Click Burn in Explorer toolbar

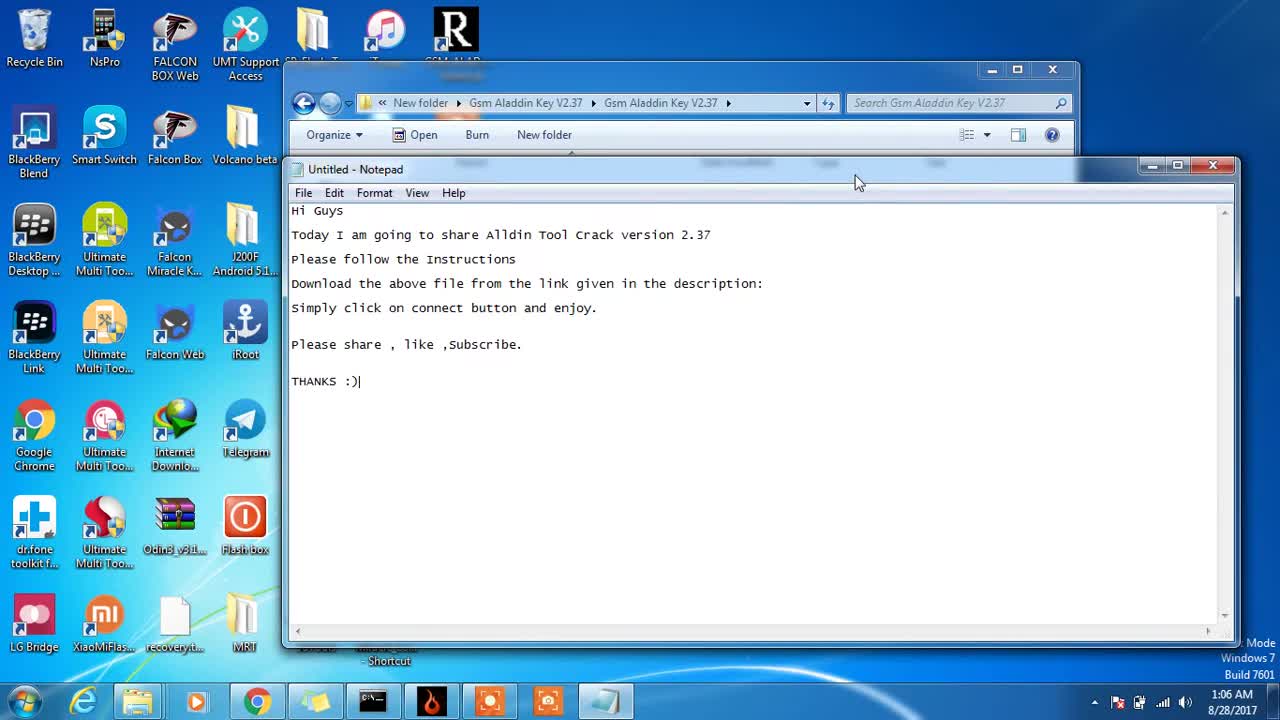pos(477,135)
